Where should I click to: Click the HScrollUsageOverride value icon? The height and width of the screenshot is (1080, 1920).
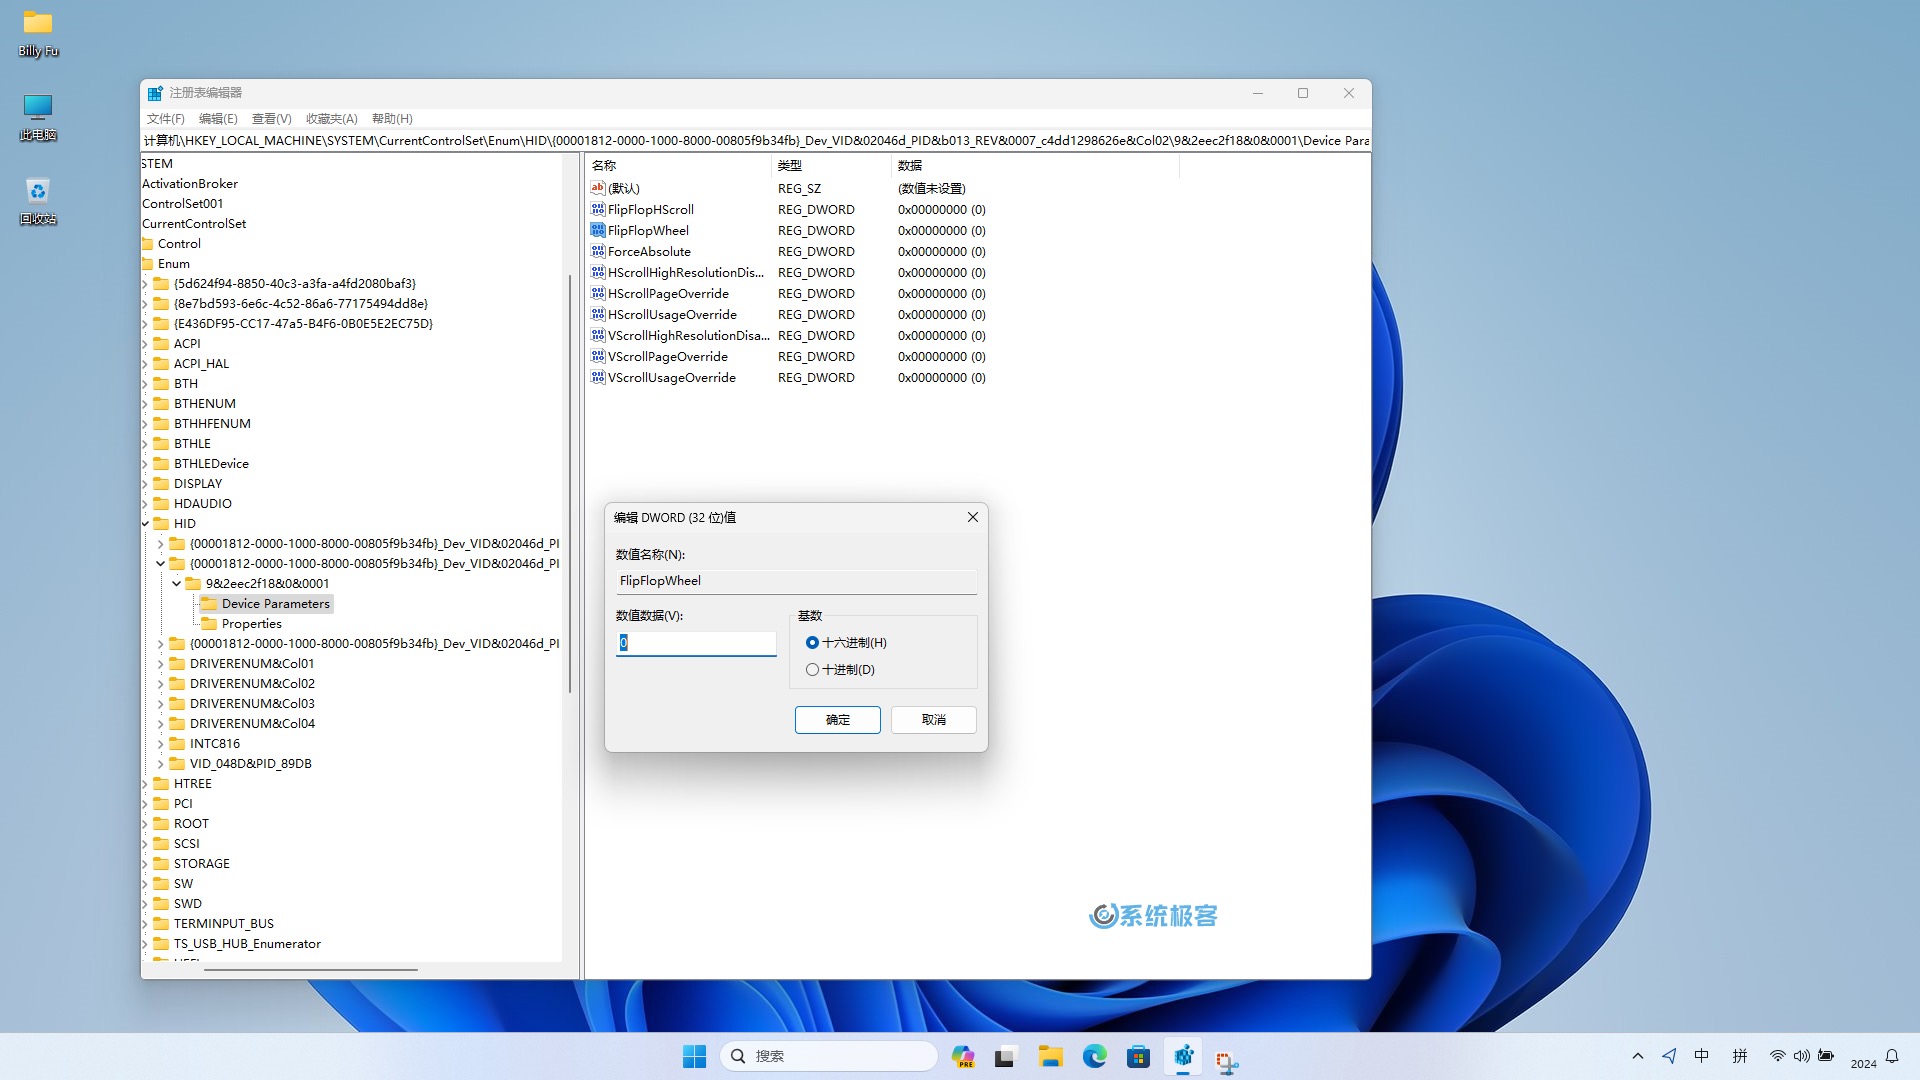coord(598,315)
